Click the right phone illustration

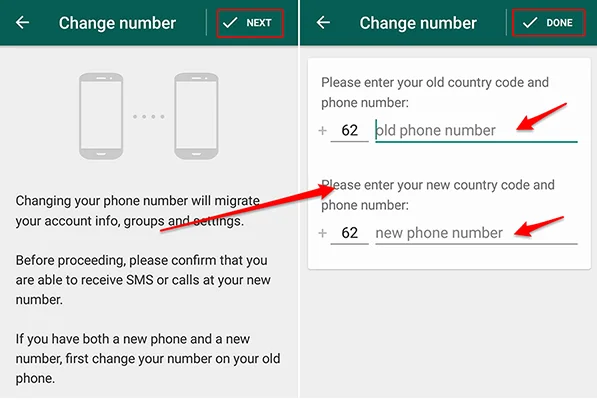click(x=196, y=116)
